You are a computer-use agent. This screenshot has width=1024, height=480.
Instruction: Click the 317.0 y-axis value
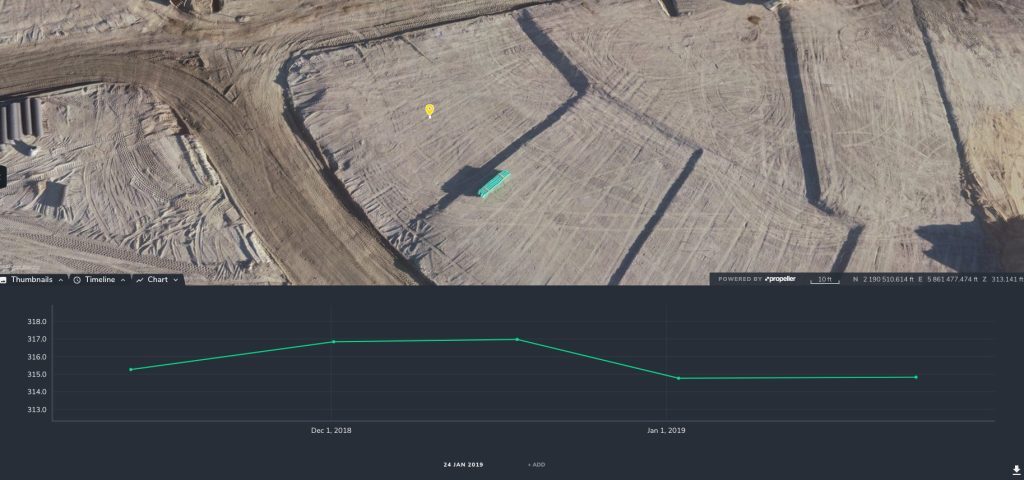click(x=37, y=340)
